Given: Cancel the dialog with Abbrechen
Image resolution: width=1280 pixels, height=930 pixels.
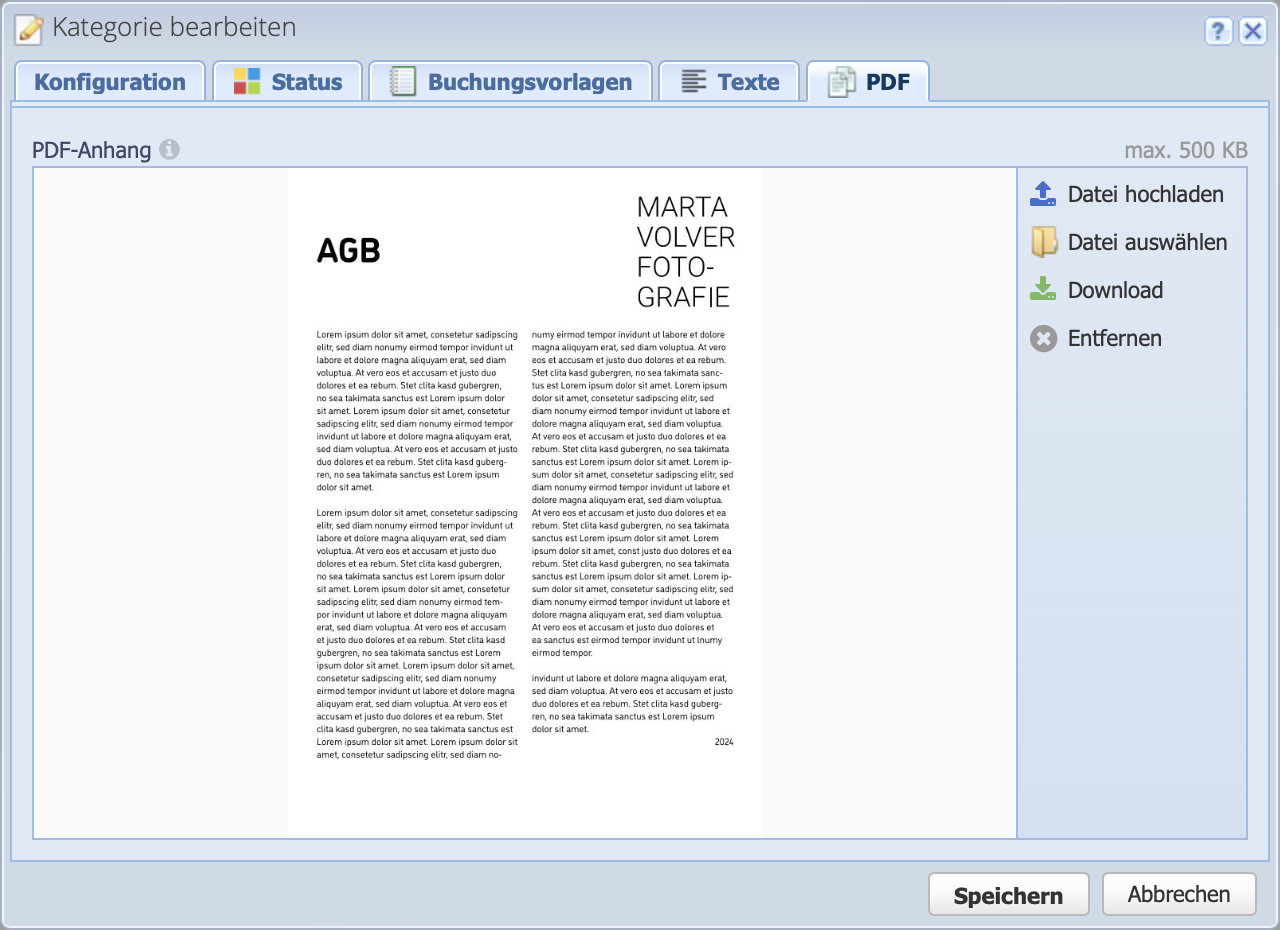Looking at the screenshot, I should tap(1179, 894).
